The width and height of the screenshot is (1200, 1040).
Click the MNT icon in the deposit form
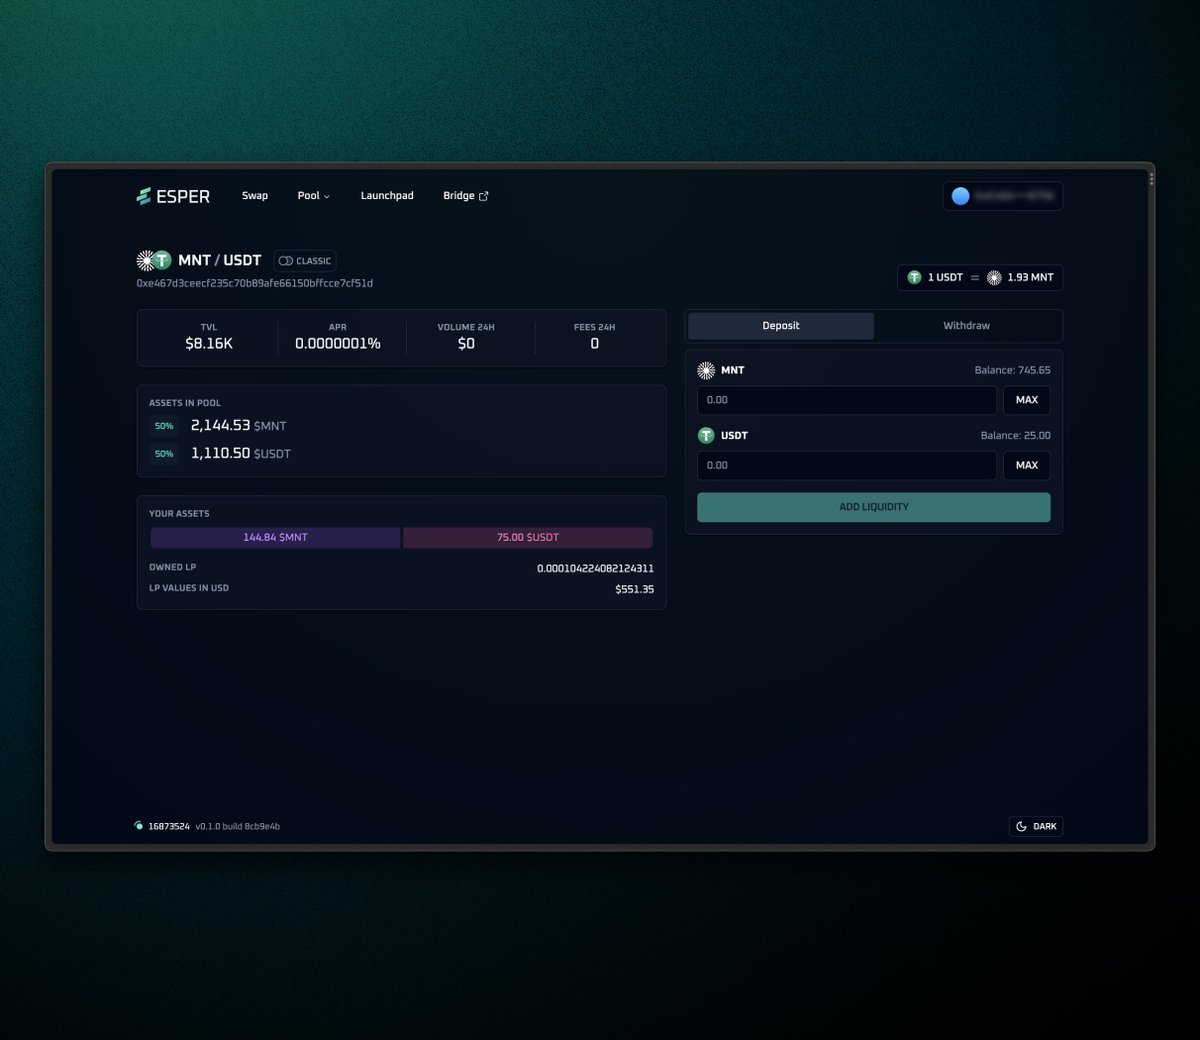[x=708, y=370]
